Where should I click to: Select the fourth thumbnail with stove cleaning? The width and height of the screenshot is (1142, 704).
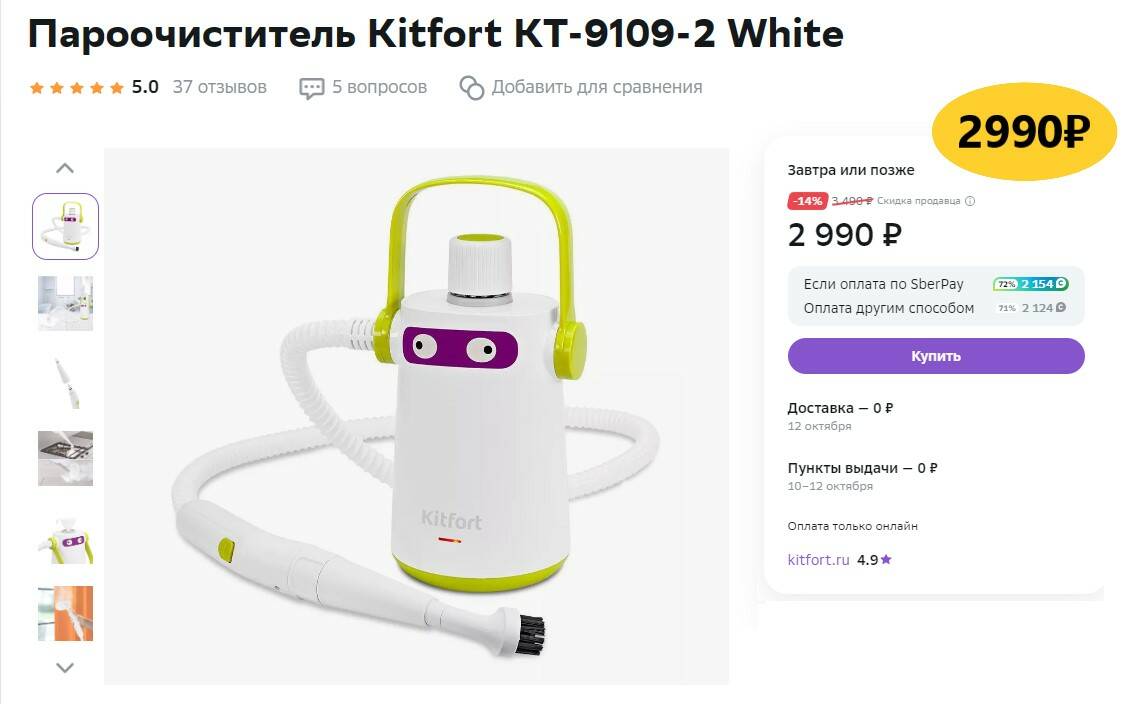tap(66, 459)
